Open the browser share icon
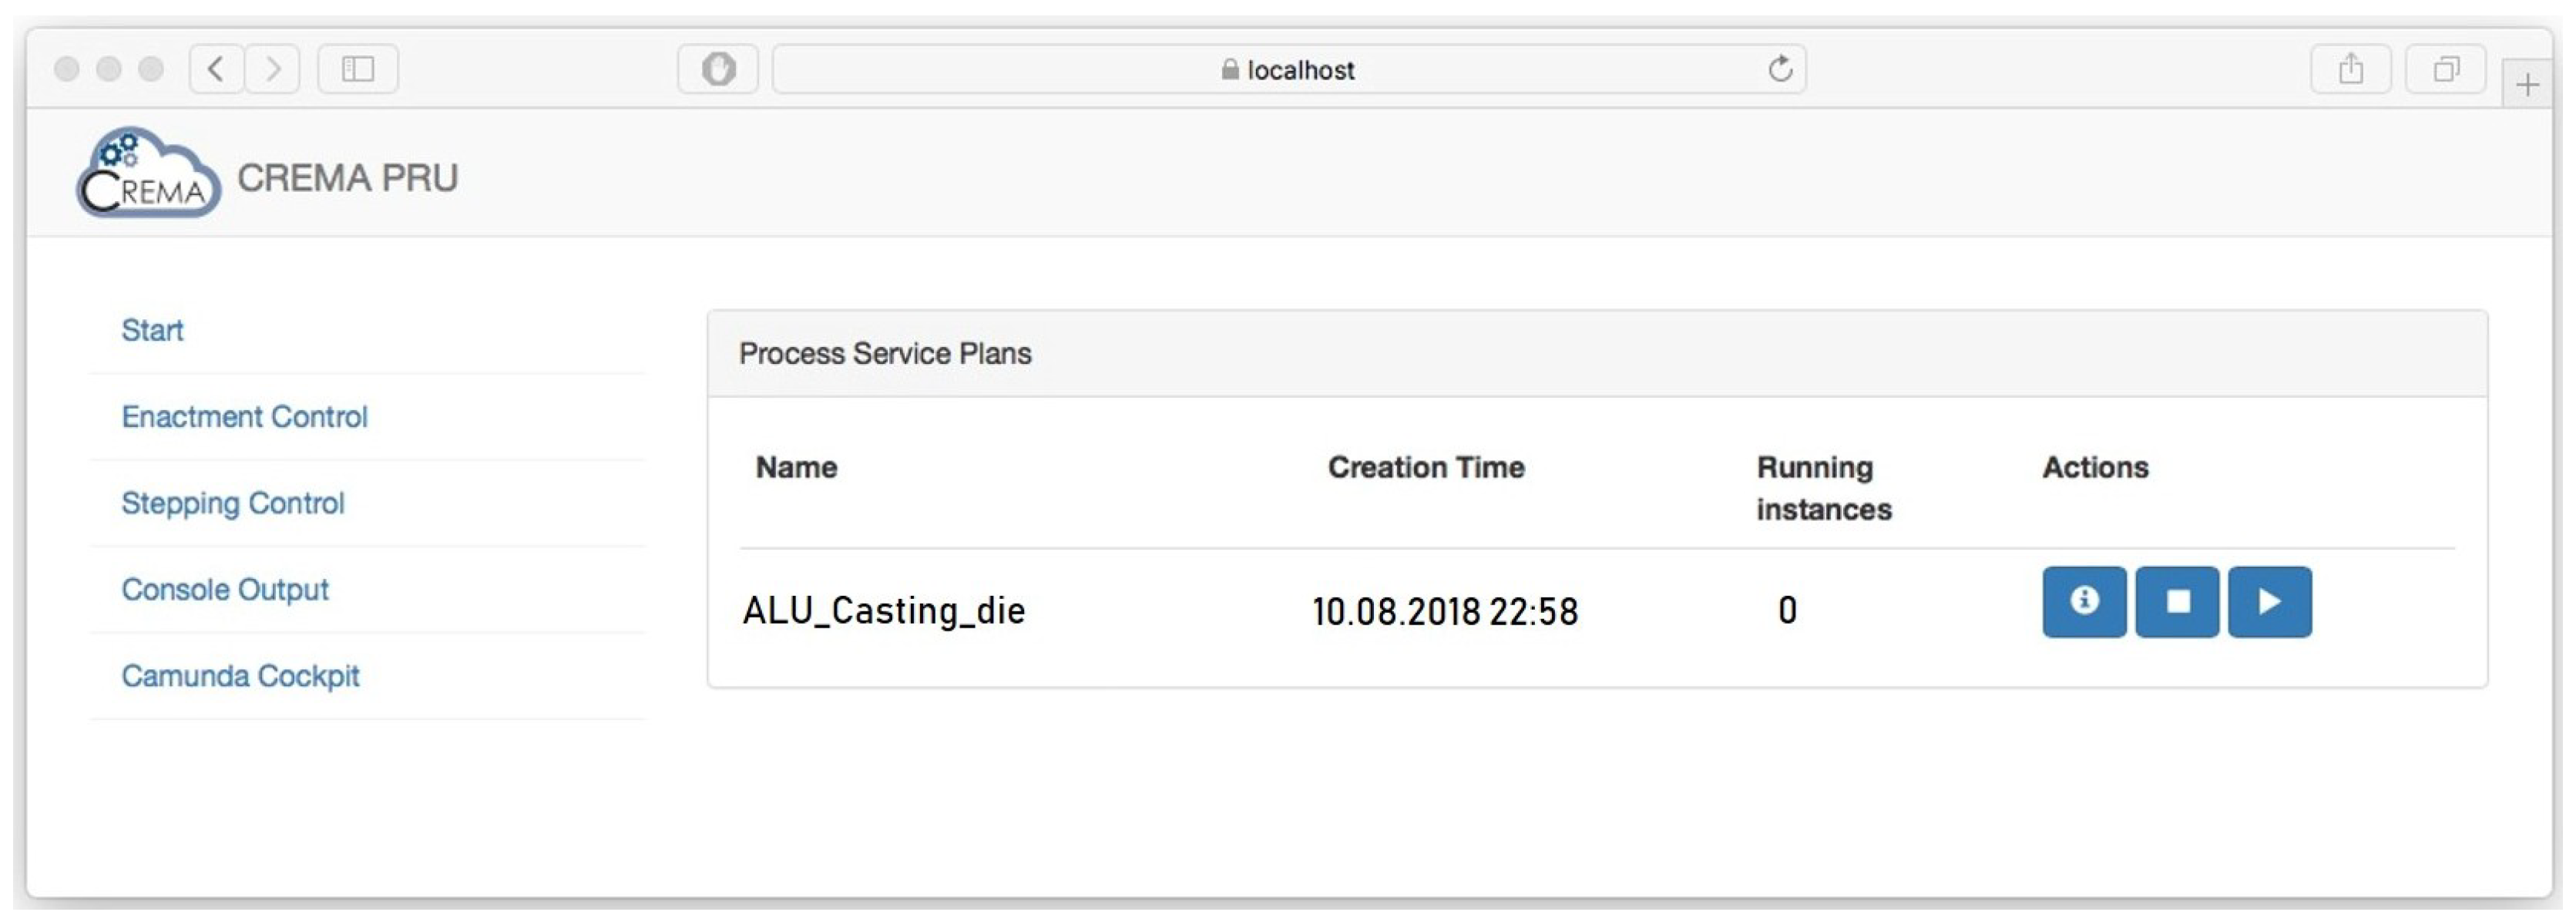This screenshot has height=922, width=2576. [x=2350, y=69]
